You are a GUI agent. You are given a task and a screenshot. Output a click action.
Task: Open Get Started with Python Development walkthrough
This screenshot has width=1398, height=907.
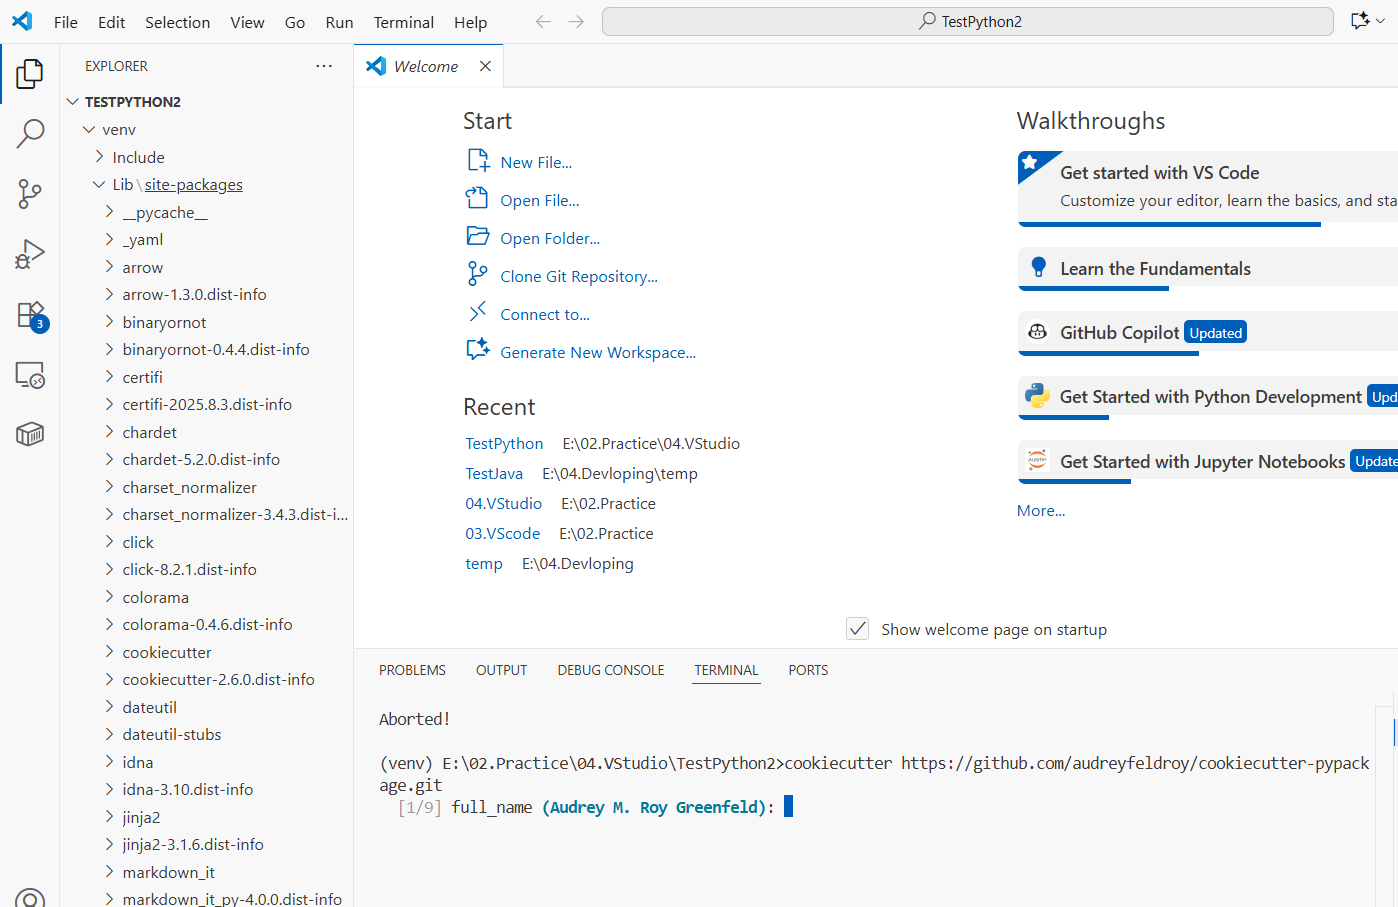point(1208,398)
